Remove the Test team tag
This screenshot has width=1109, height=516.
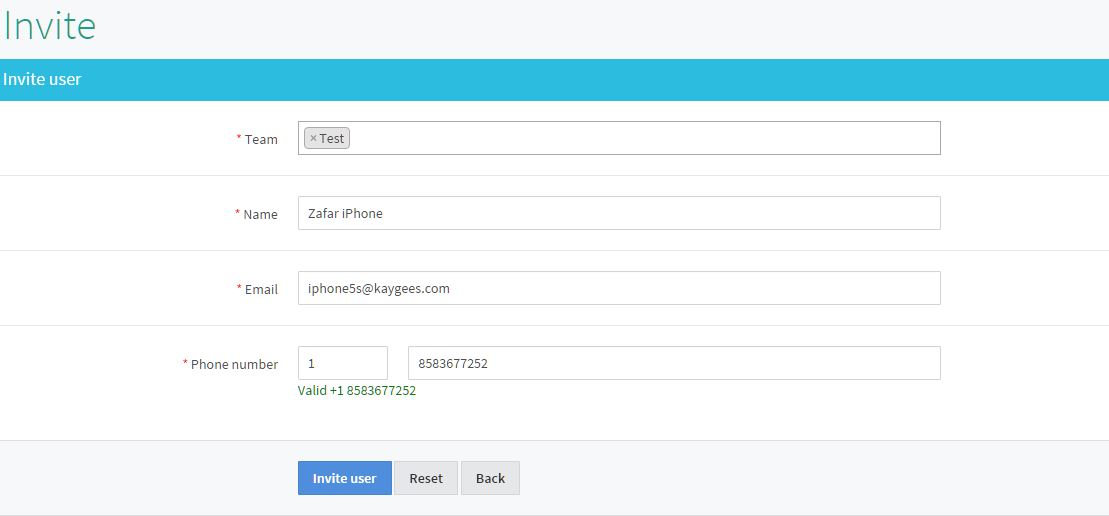tap(313, 139)
